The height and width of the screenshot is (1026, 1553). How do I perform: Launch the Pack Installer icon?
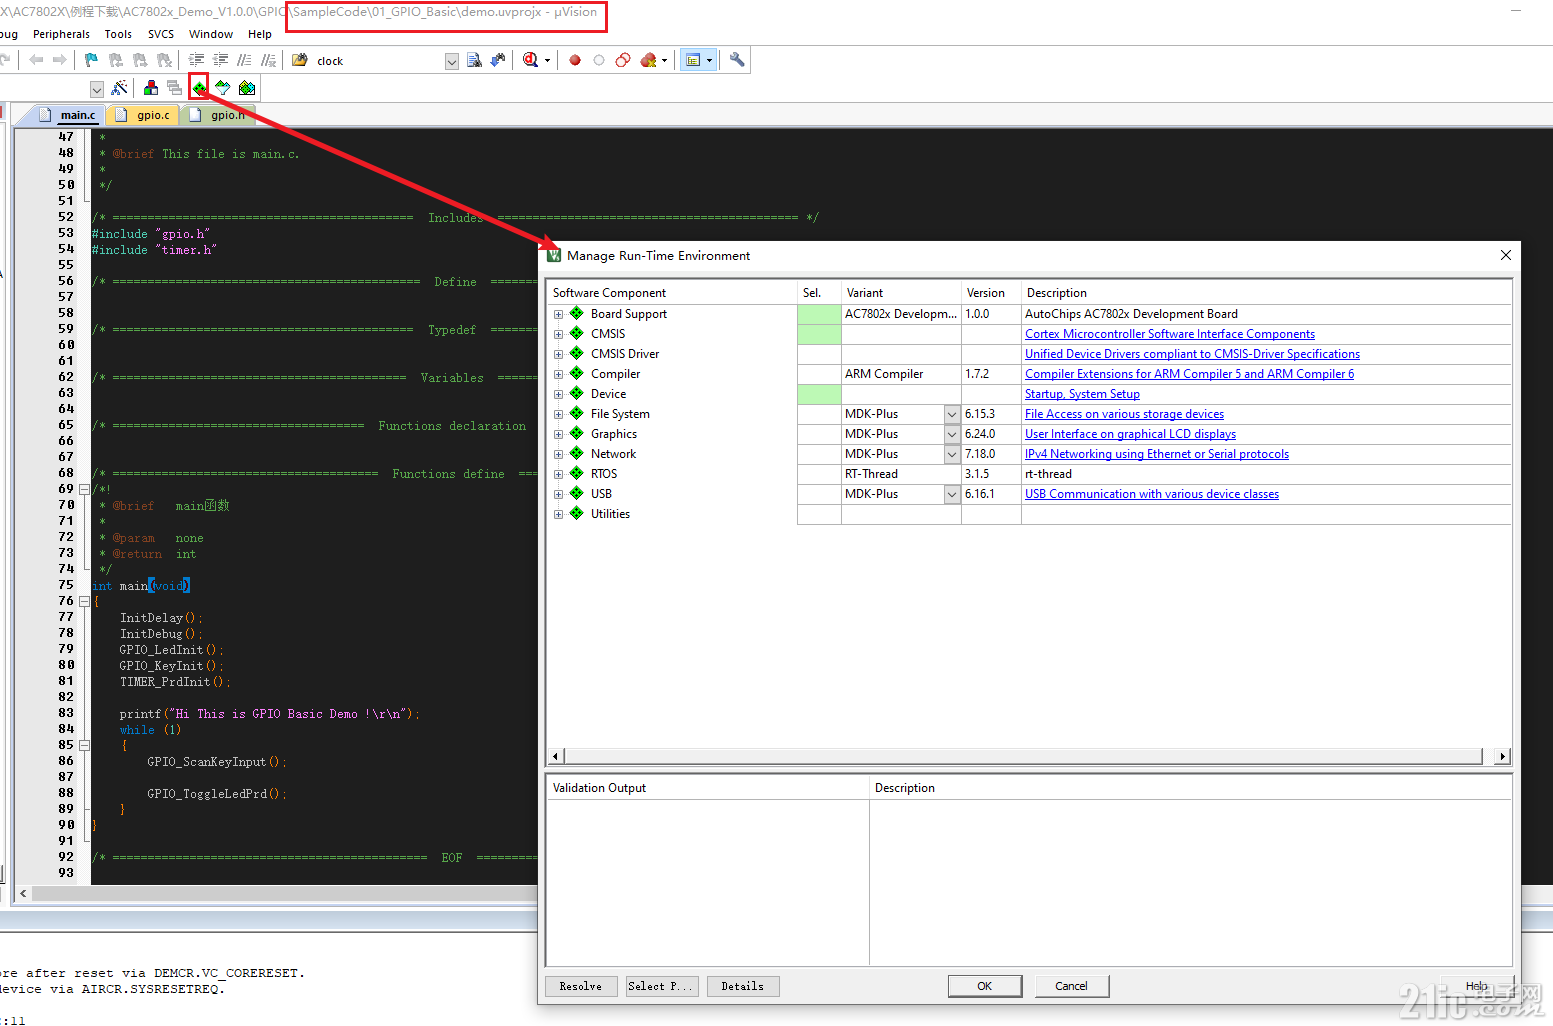click(247, 88)
